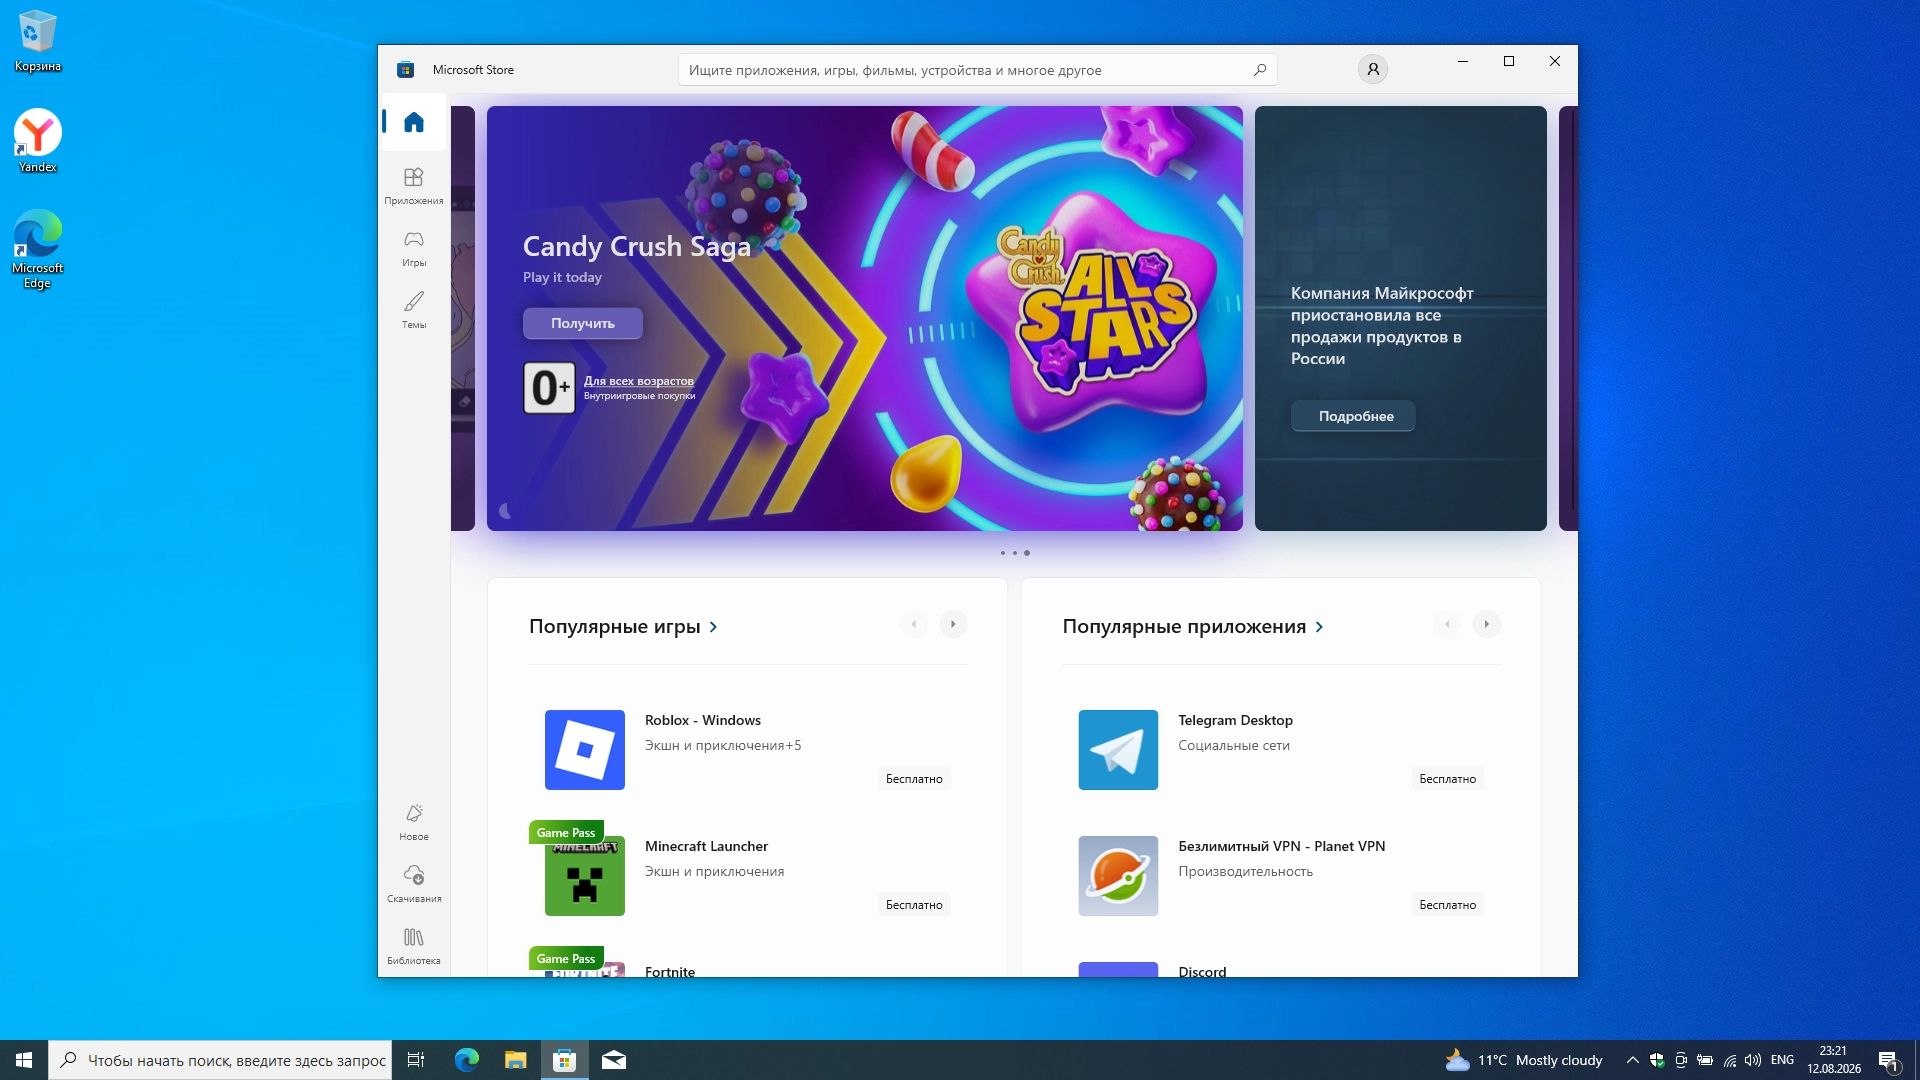Open the Темы section
Screen dimensions: 1920x1080
coord(414,309)
